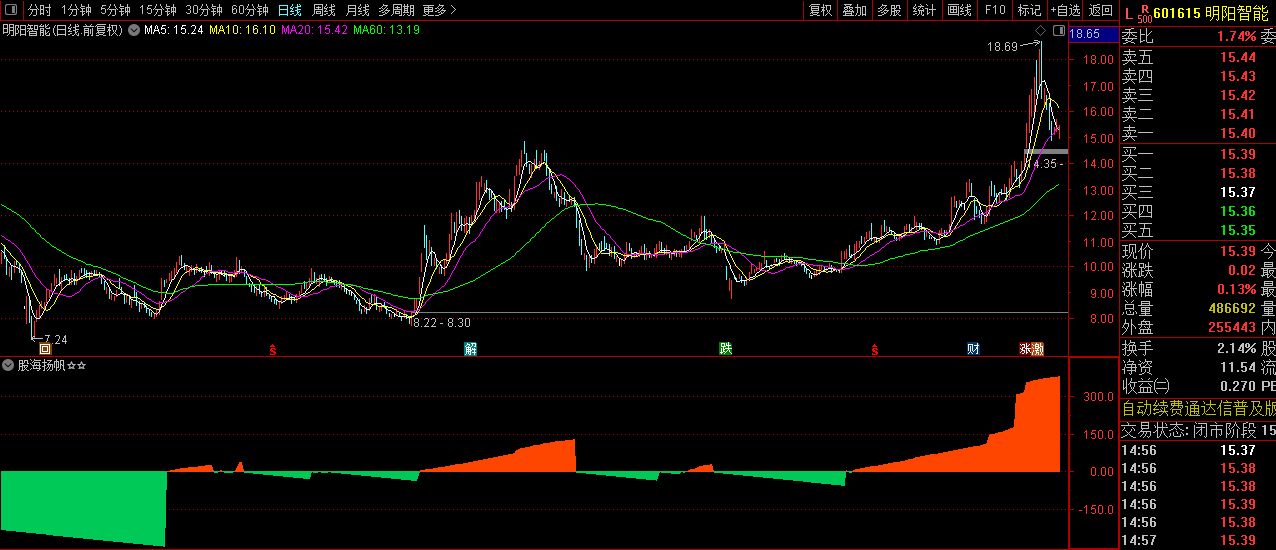Viewport: 1276px width, 550px height.
Task: Click the 返回 back button
Action: tap(1100, 10)
